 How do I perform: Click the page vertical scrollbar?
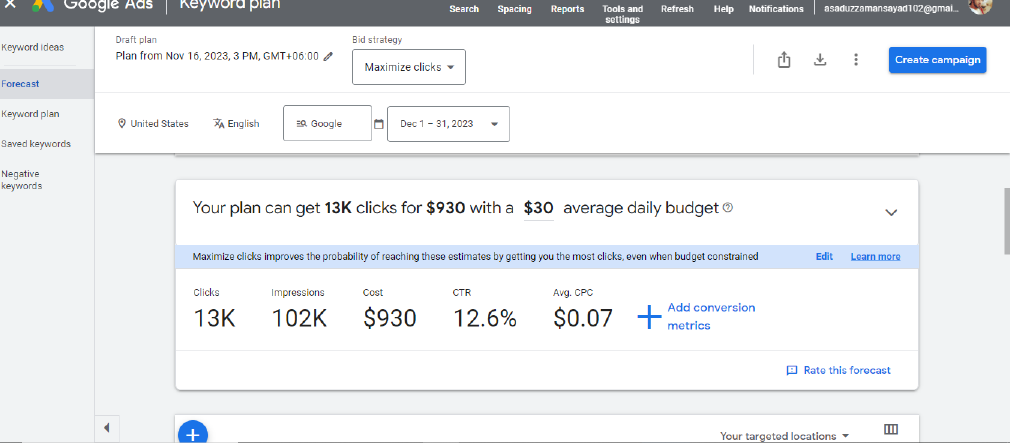(x=1006, y=222)
